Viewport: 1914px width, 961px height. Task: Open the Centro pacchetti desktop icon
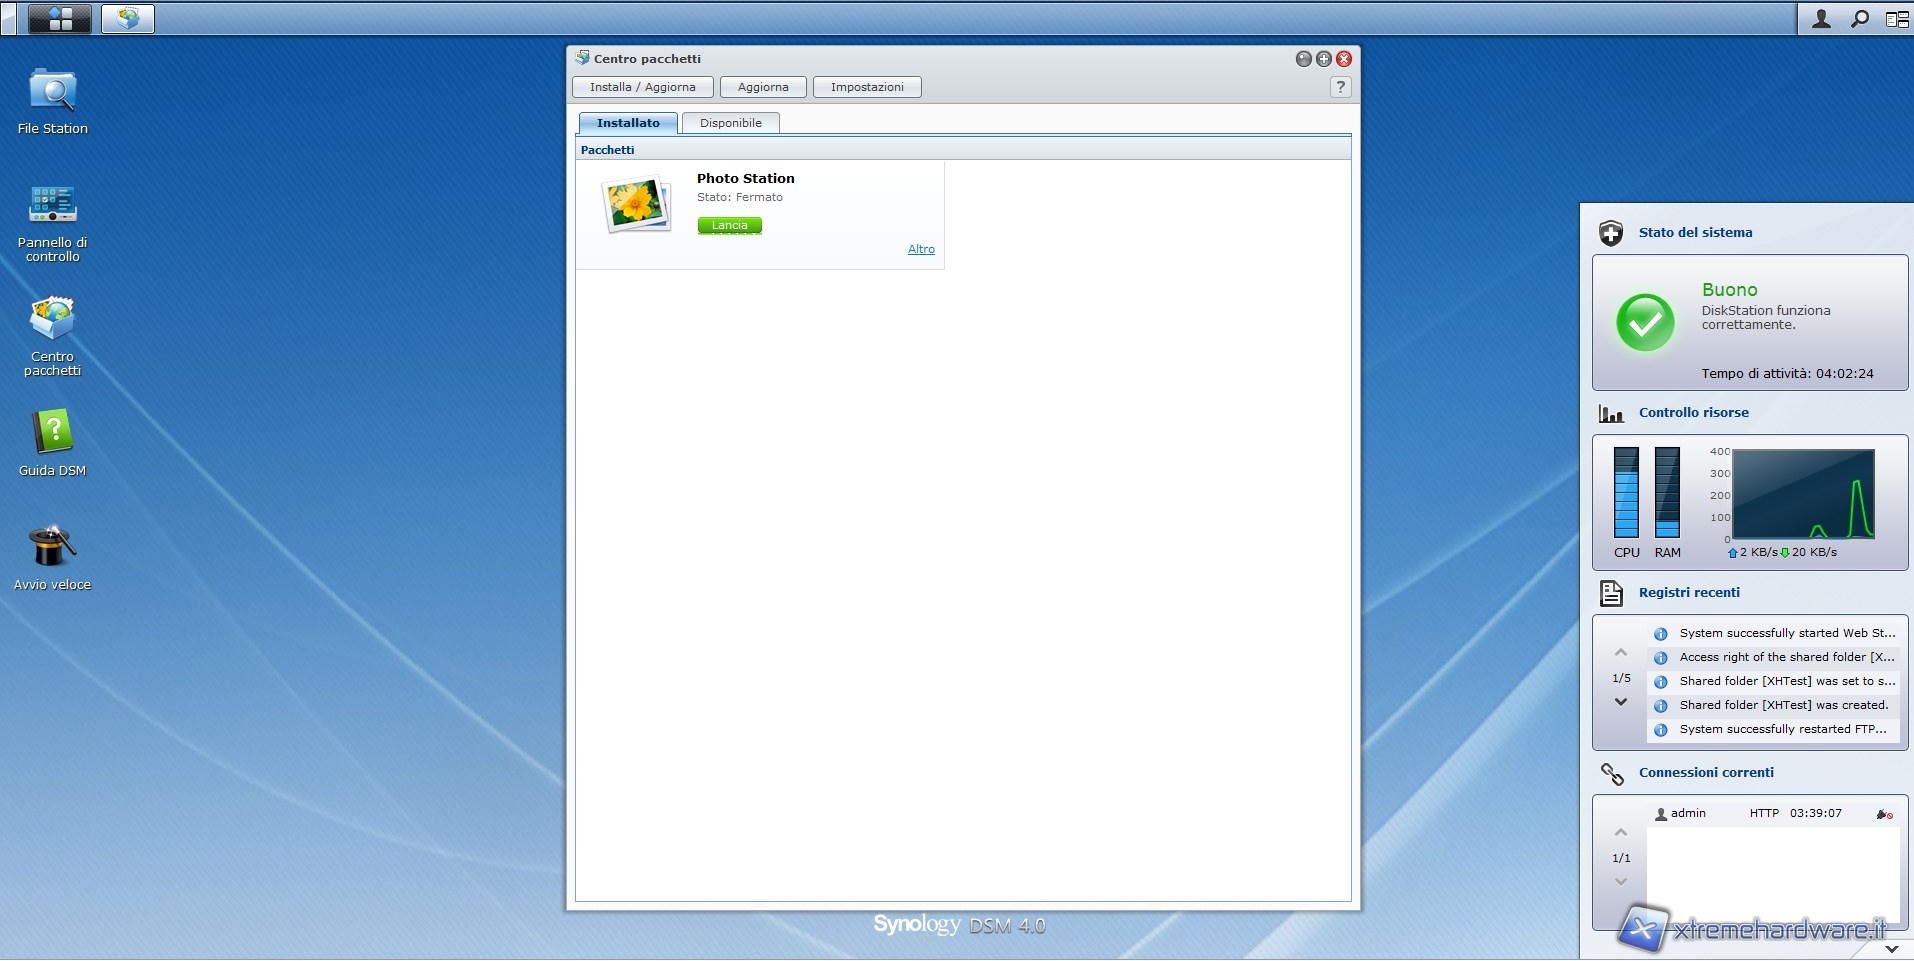click(52, 320)
